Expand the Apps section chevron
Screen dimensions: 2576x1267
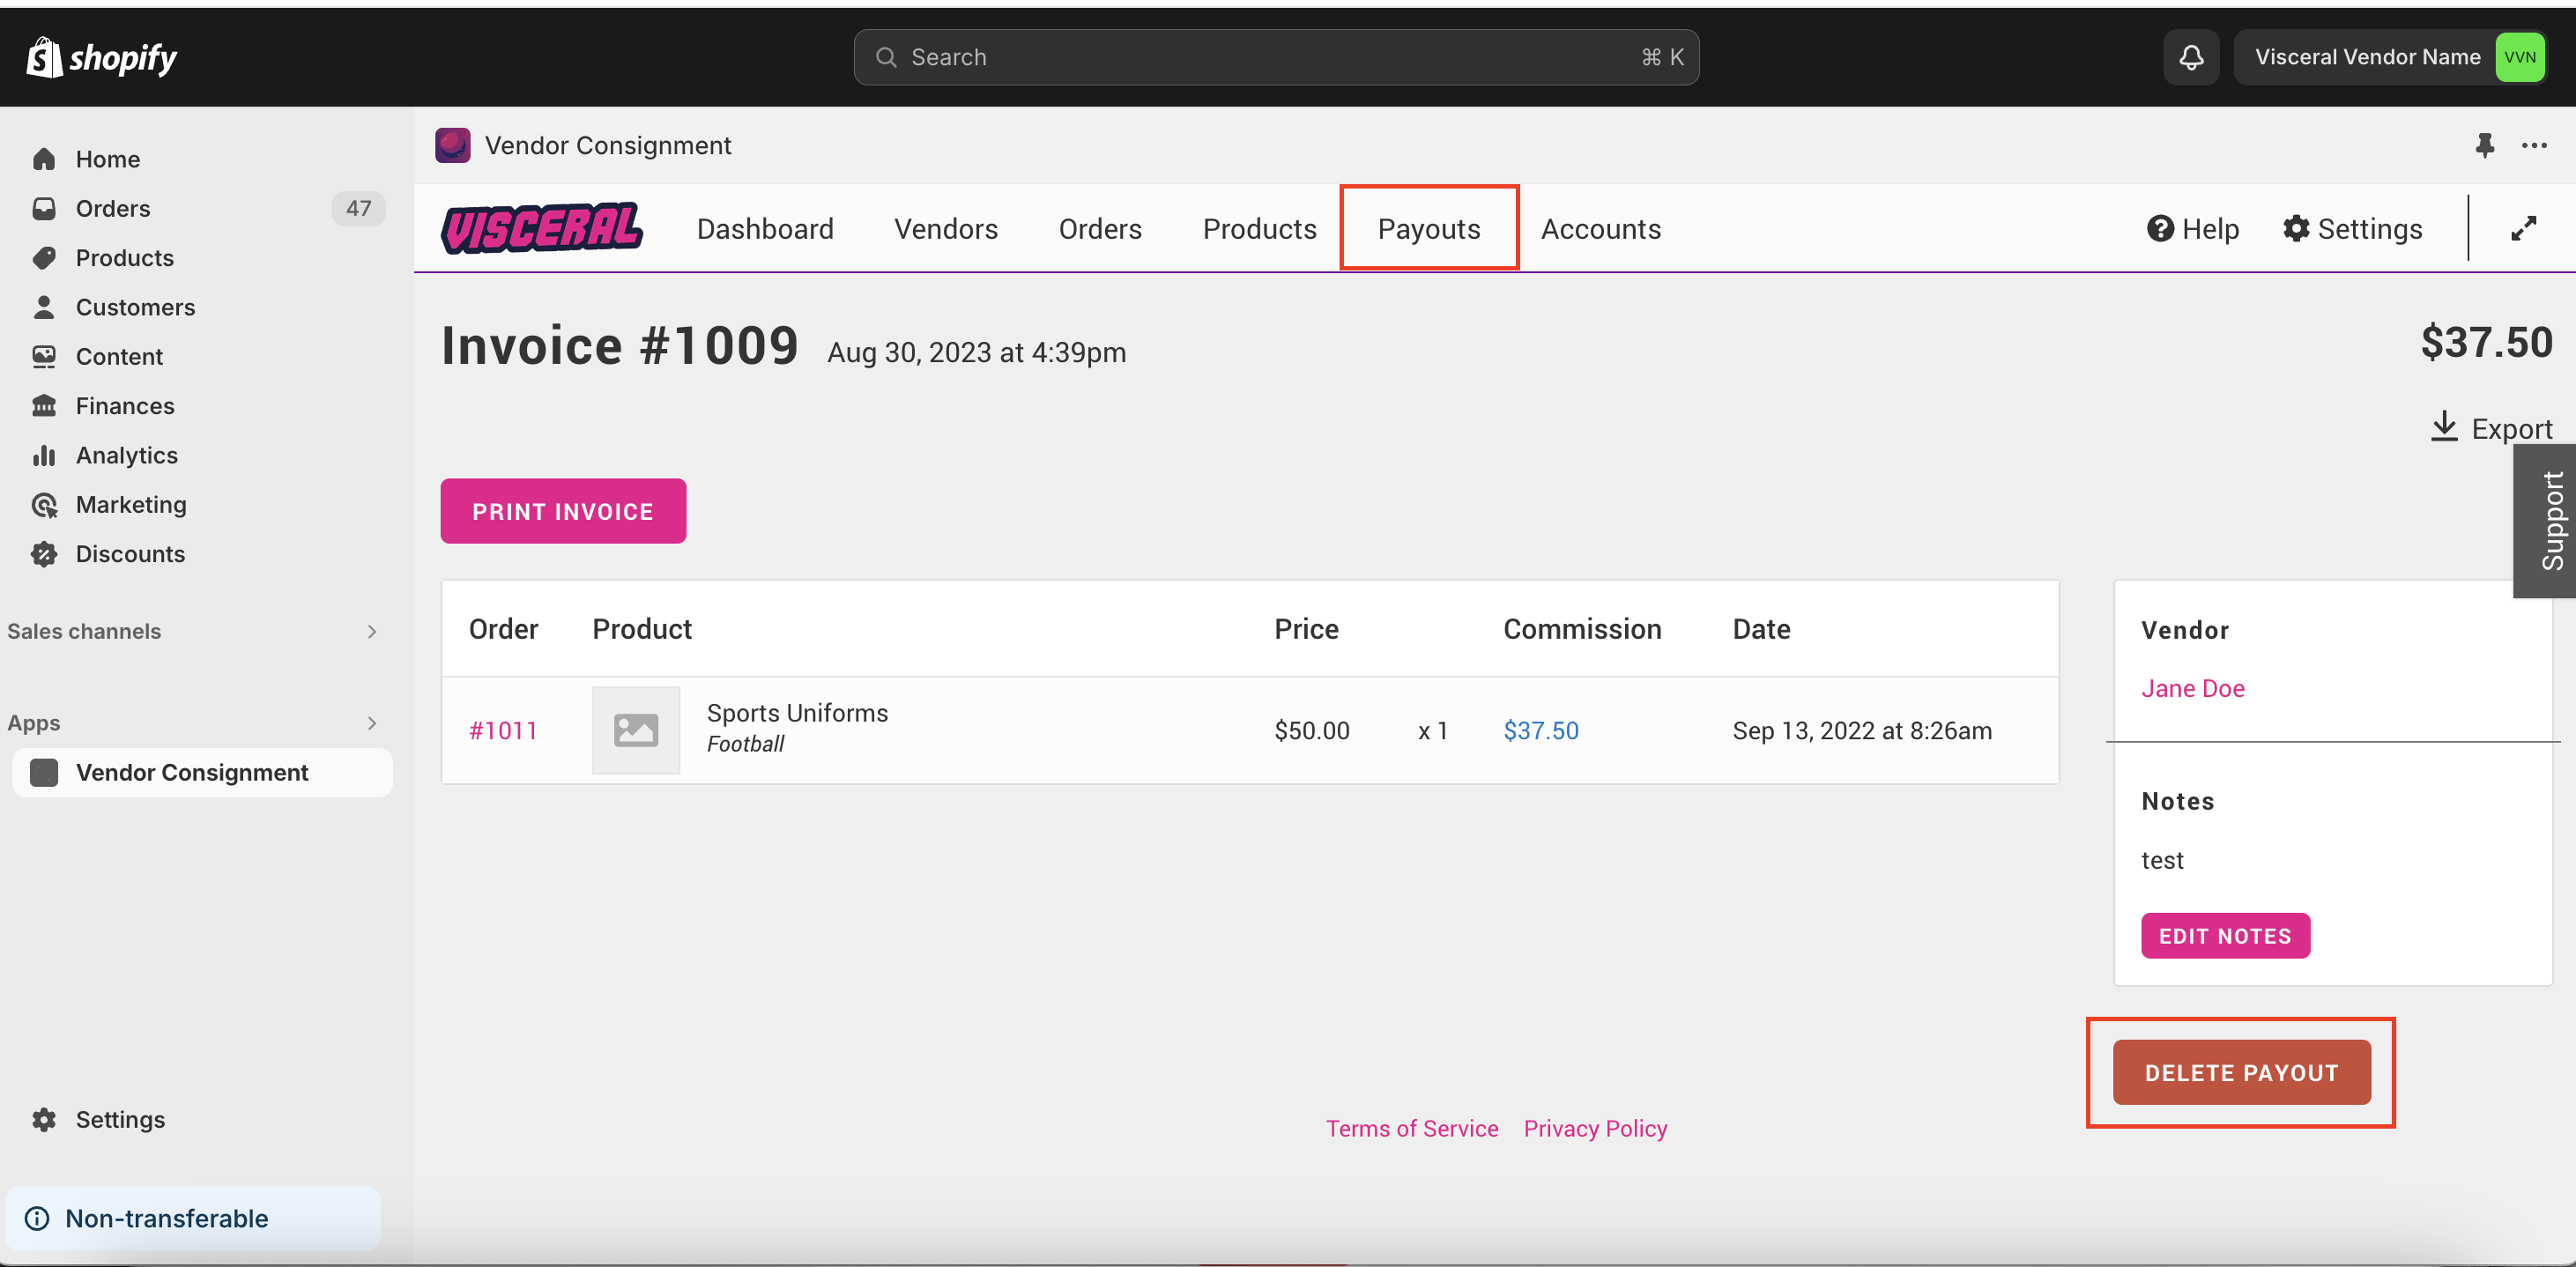(372, 723)
